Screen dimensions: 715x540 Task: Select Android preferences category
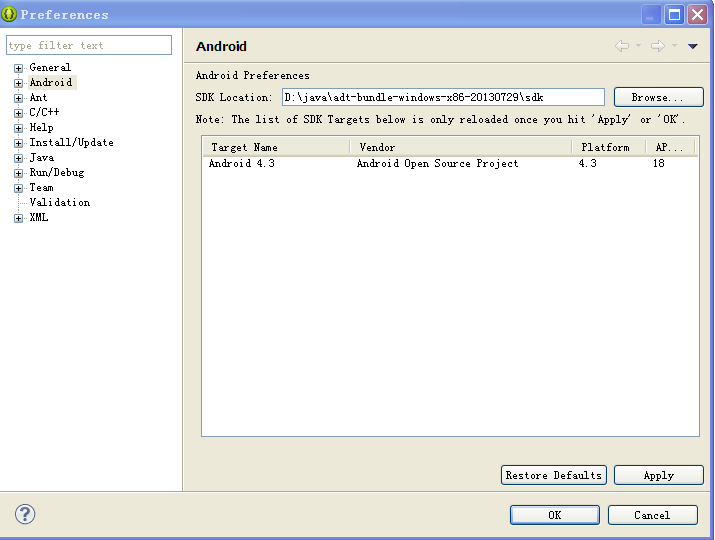[x=51, y=83]
